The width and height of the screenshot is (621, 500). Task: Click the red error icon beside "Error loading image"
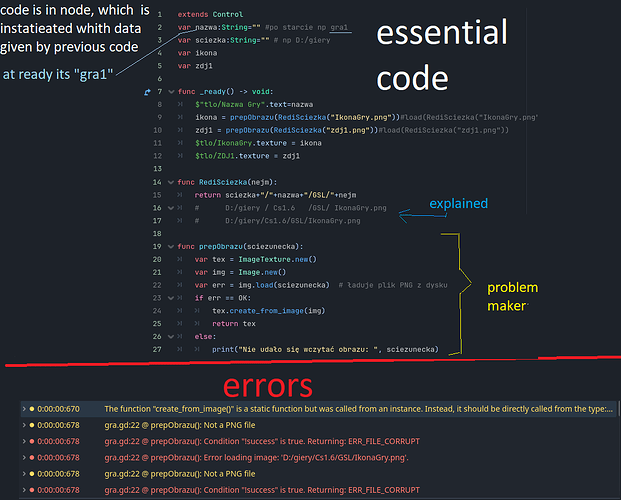[33, 457]
